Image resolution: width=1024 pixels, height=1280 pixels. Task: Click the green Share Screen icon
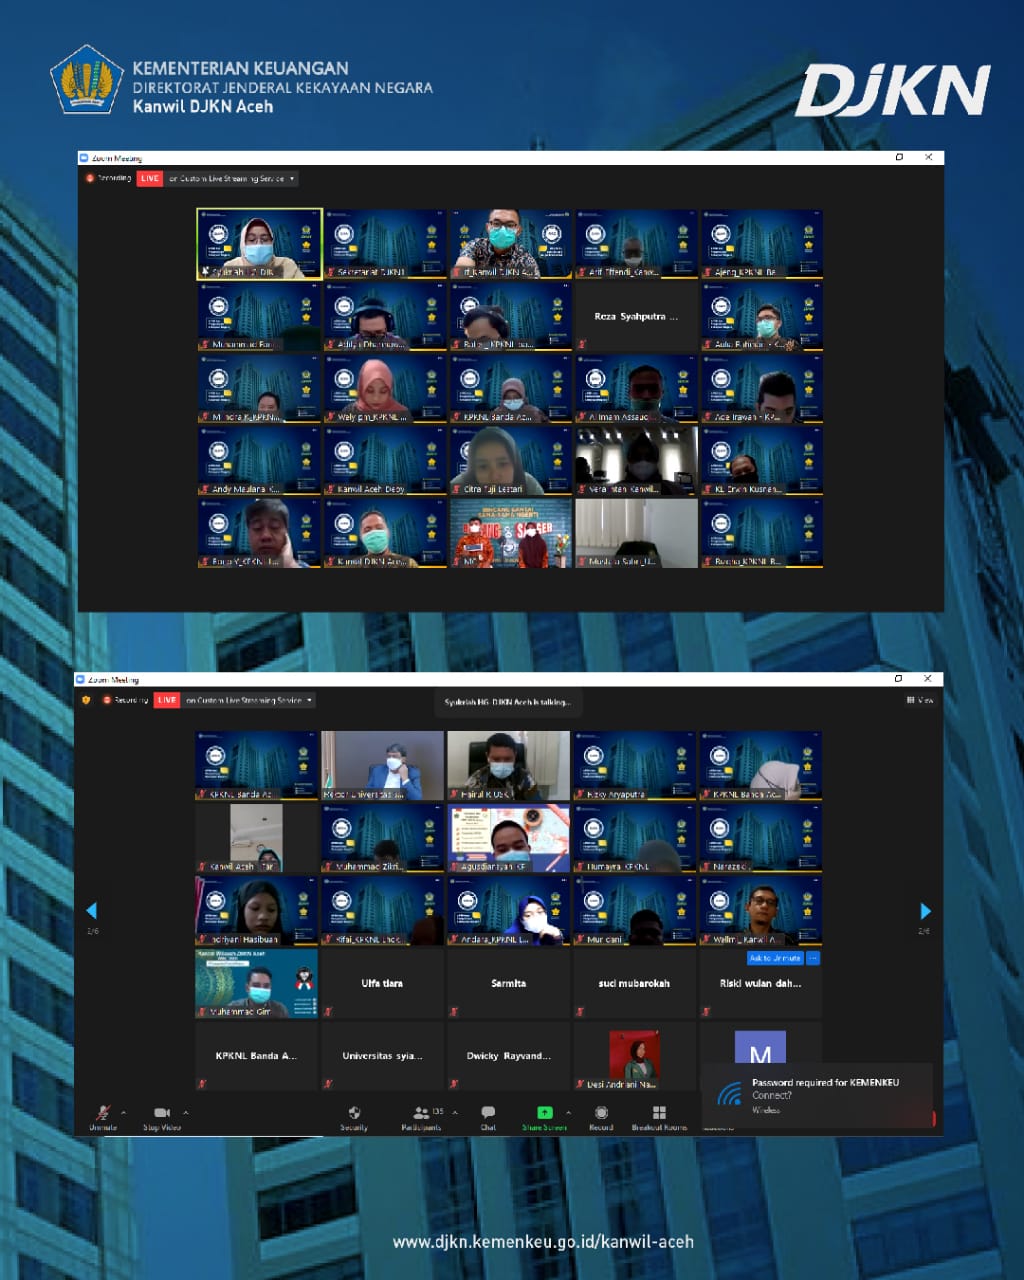pos(544,1112)
